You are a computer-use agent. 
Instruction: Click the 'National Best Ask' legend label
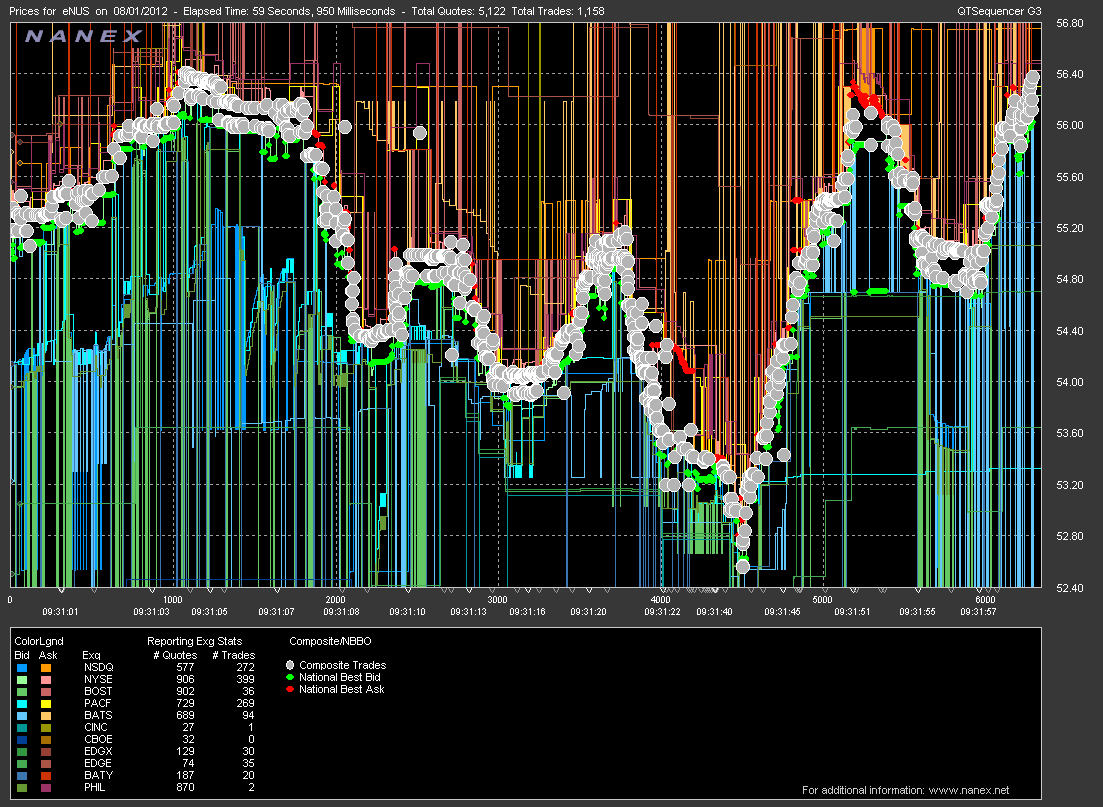pos(342,689)
